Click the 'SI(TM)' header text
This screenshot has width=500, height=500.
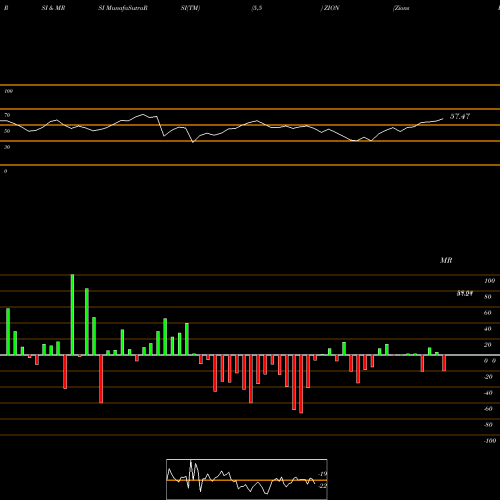click(x=190, y=8)
